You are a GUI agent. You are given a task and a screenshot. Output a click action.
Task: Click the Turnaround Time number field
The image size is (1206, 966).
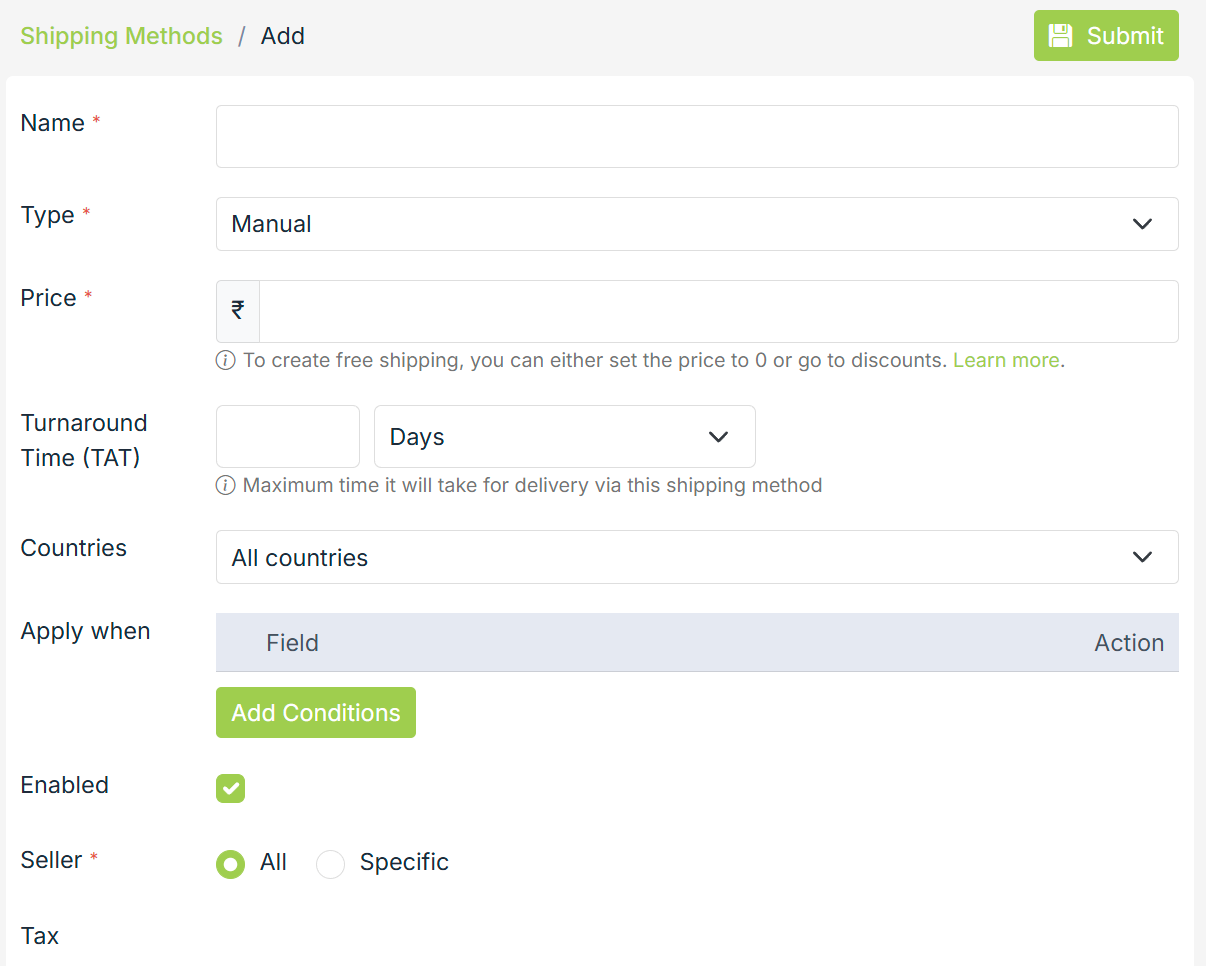(288, 437)
